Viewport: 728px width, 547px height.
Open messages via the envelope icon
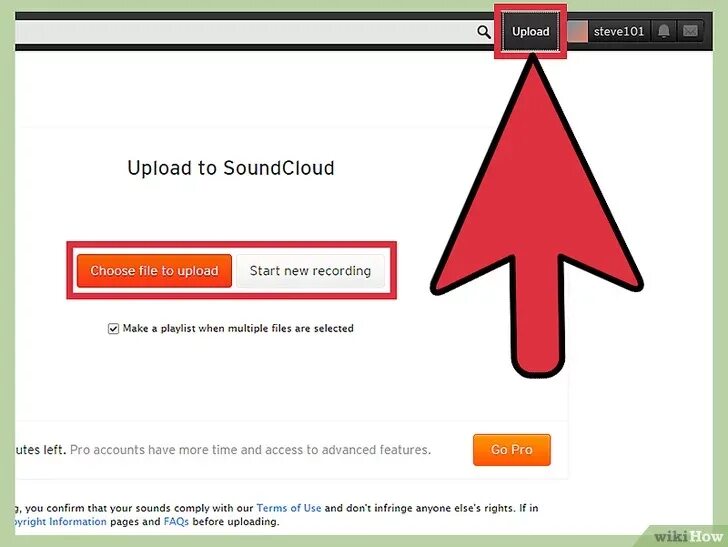point(690,32)
